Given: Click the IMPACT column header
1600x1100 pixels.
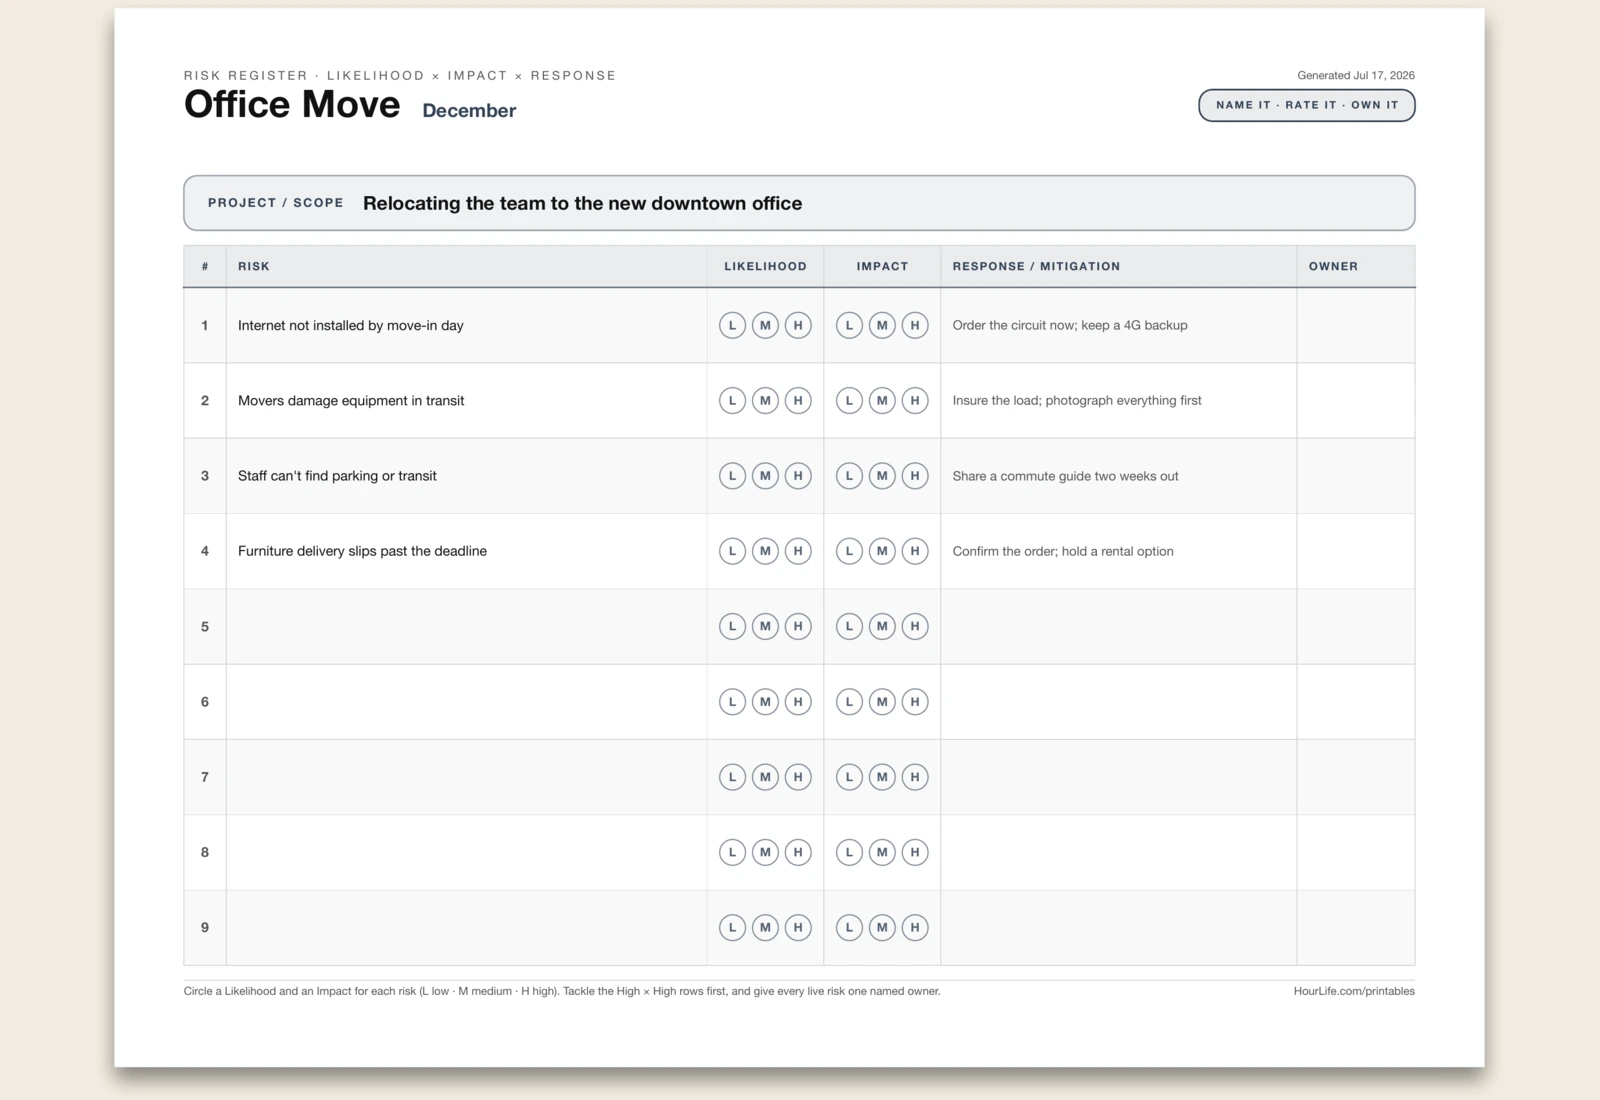Looking at the screenshot, I should pos(882,266).
